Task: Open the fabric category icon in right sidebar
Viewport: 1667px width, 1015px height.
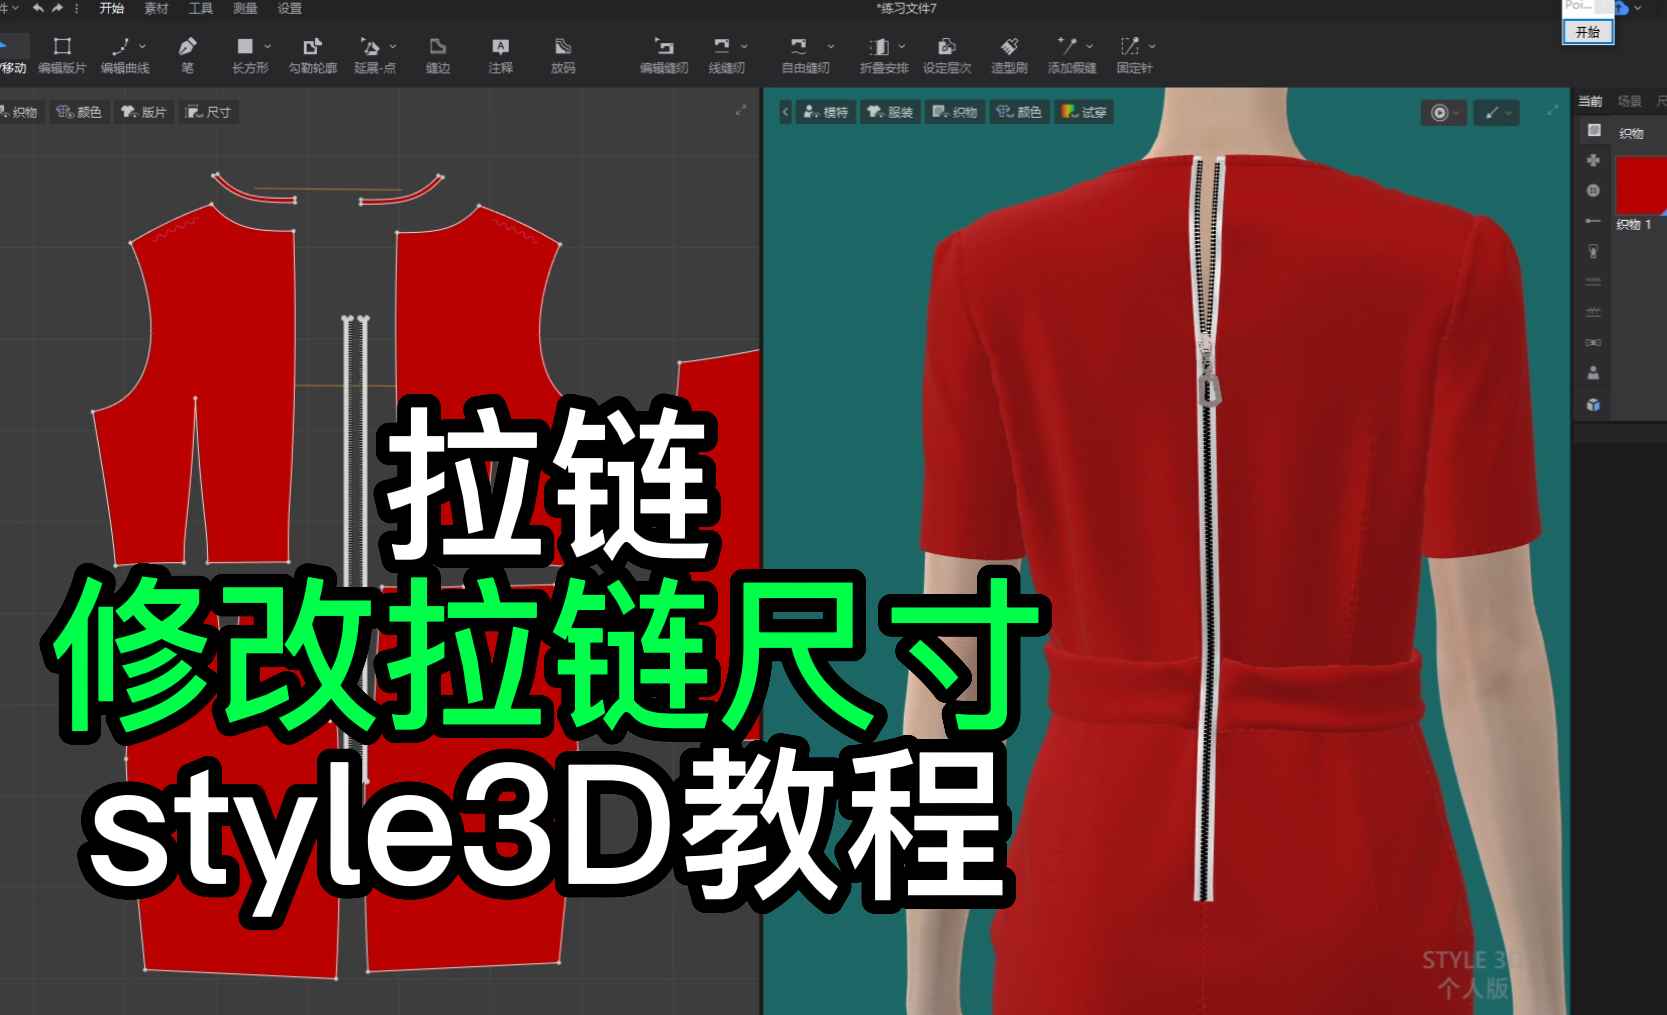Action: pos(1594,130)
